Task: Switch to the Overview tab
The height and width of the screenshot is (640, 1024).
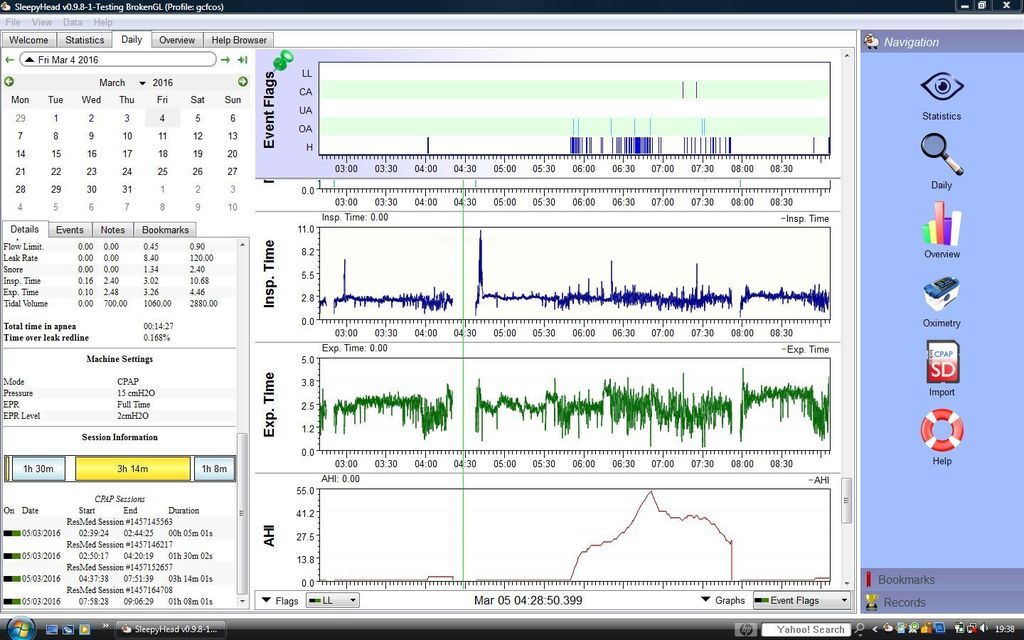Action: [177, 40]
